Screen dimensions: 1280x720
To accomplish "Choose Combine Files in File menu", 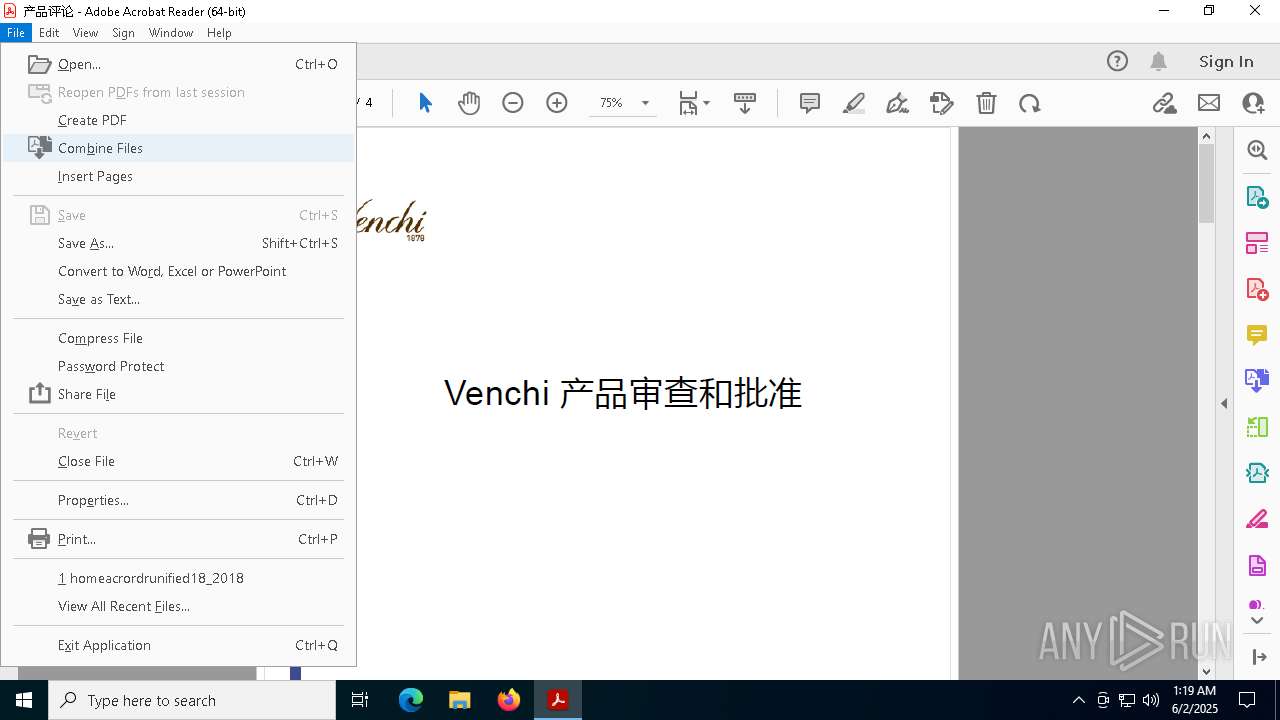I will pos(178,148).
